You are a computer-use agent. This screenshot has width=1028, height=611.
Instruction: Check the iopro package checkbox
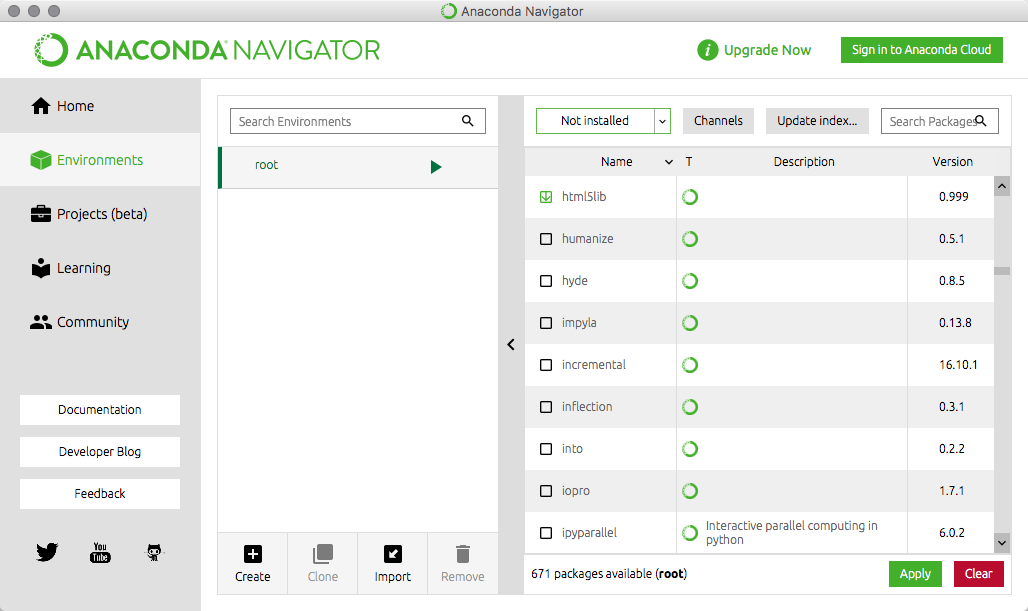545,490
